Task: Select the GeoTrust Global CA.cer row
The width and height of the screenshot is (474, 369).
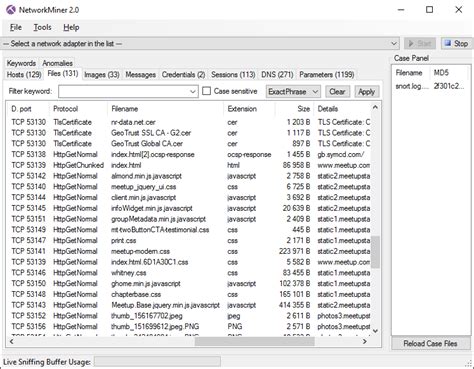Action: pos(189,144)
